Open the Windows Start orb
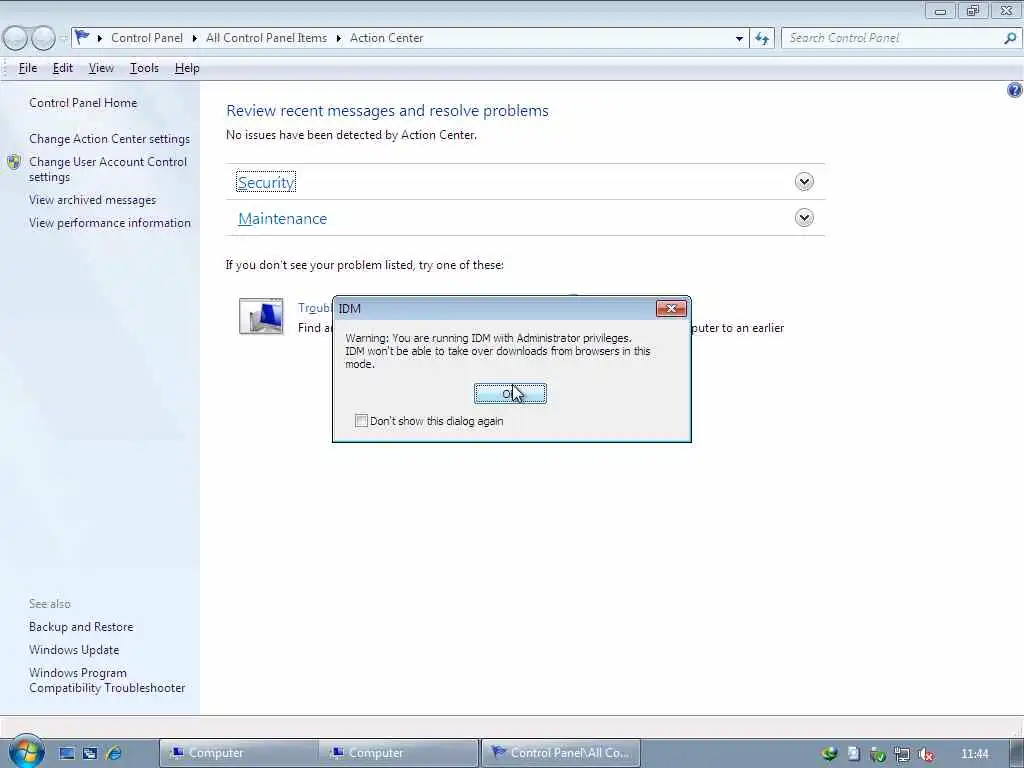1024x768 pixels. [26, 752]
